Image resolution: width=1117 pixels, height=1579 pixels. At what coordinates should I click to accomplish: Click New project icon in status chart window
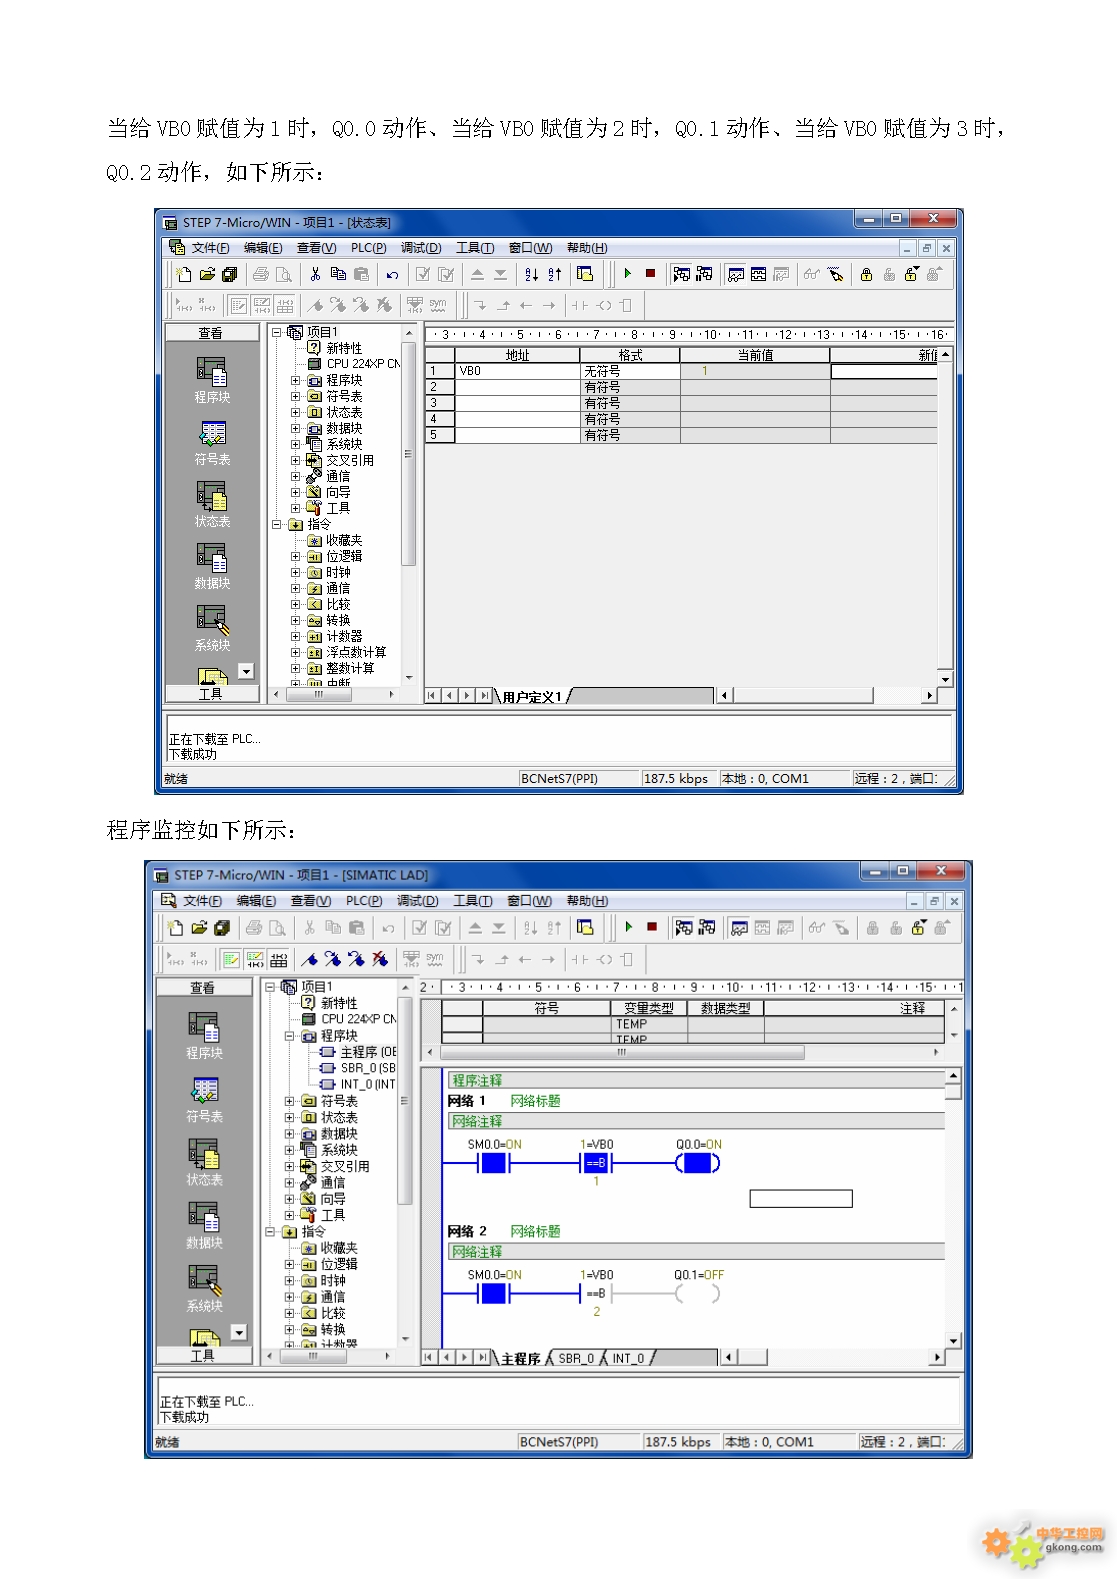pos(184,274)
